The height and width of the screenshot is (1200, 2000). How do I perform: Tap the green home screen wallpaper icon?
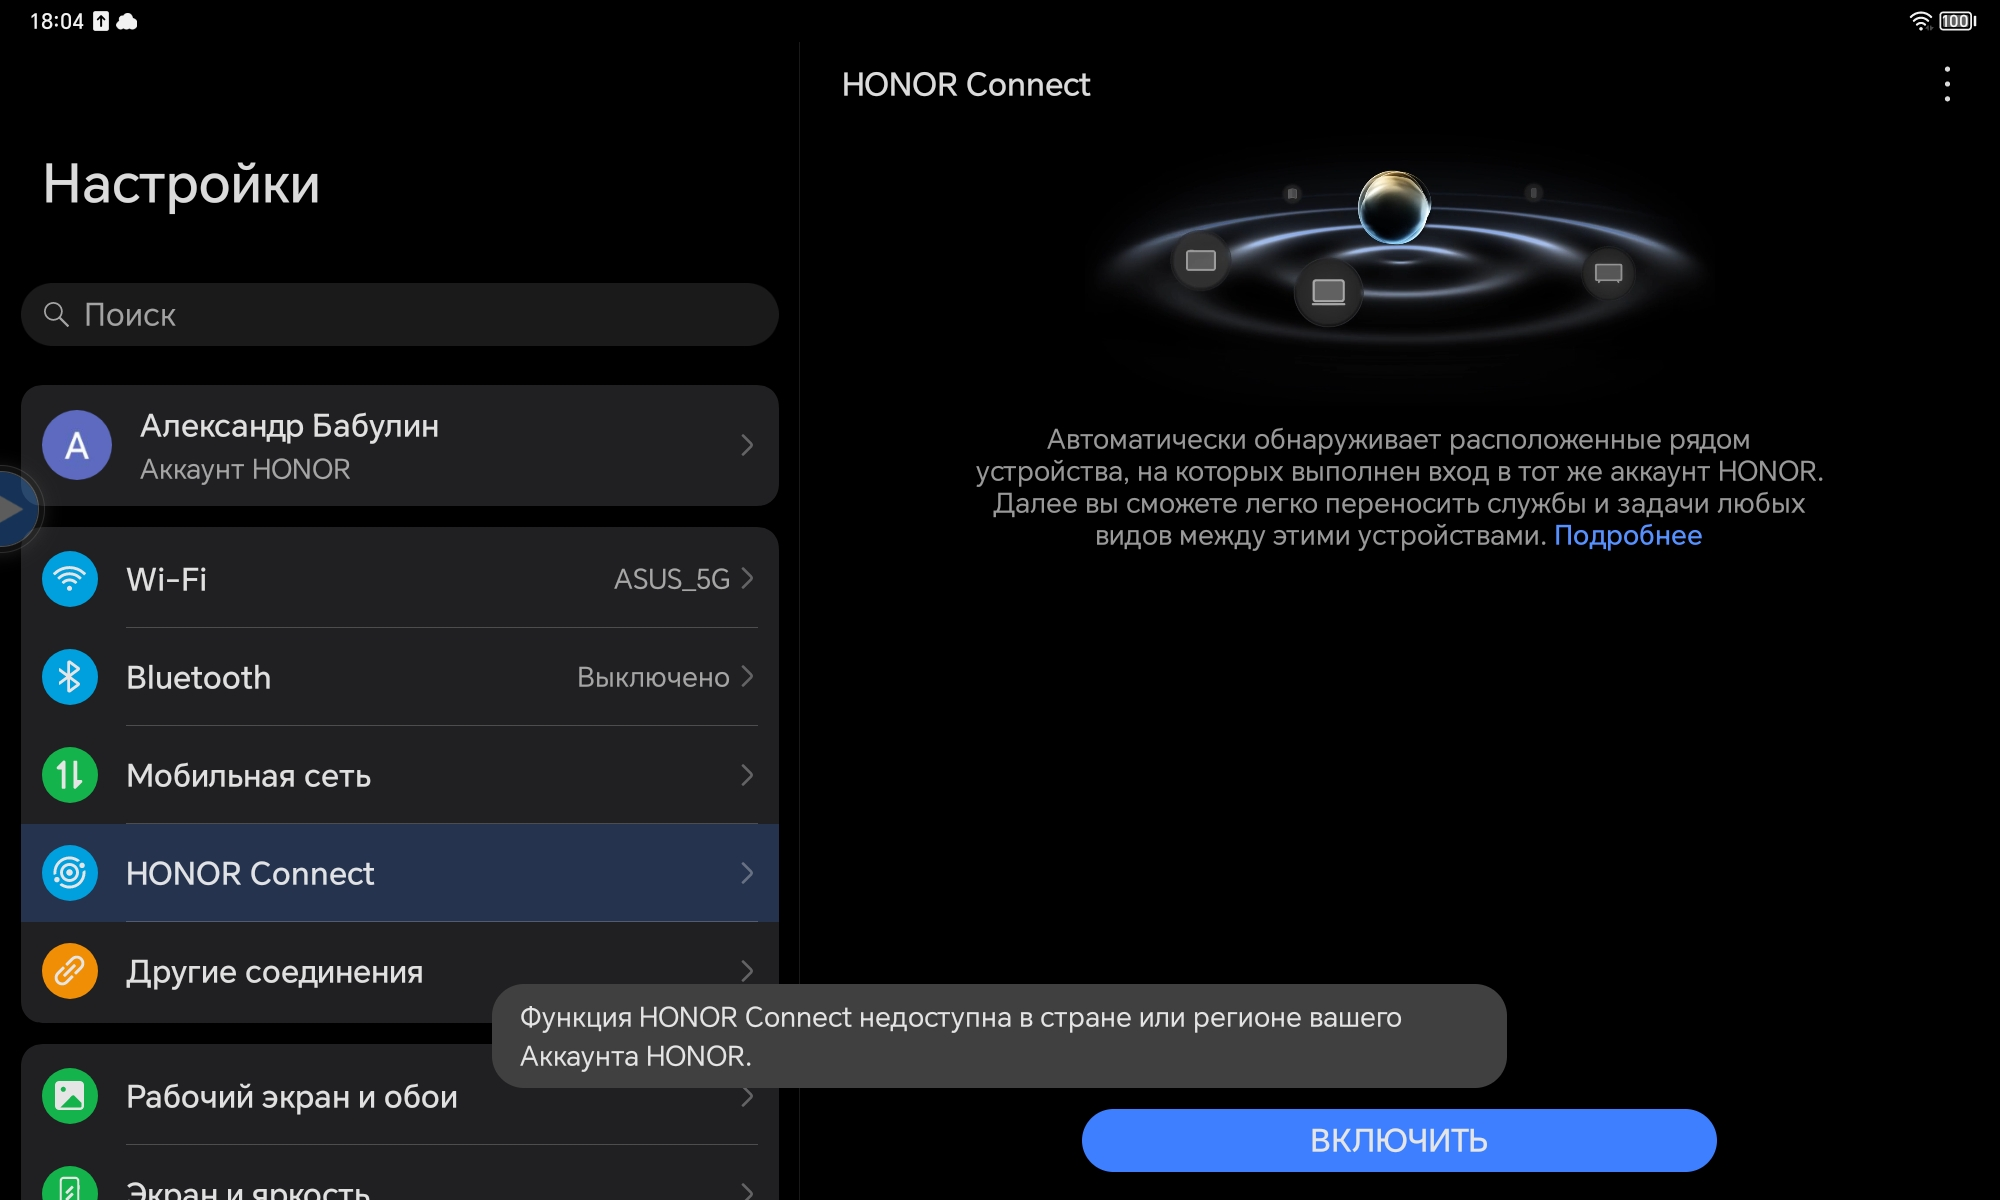[x=70, y=1096]
